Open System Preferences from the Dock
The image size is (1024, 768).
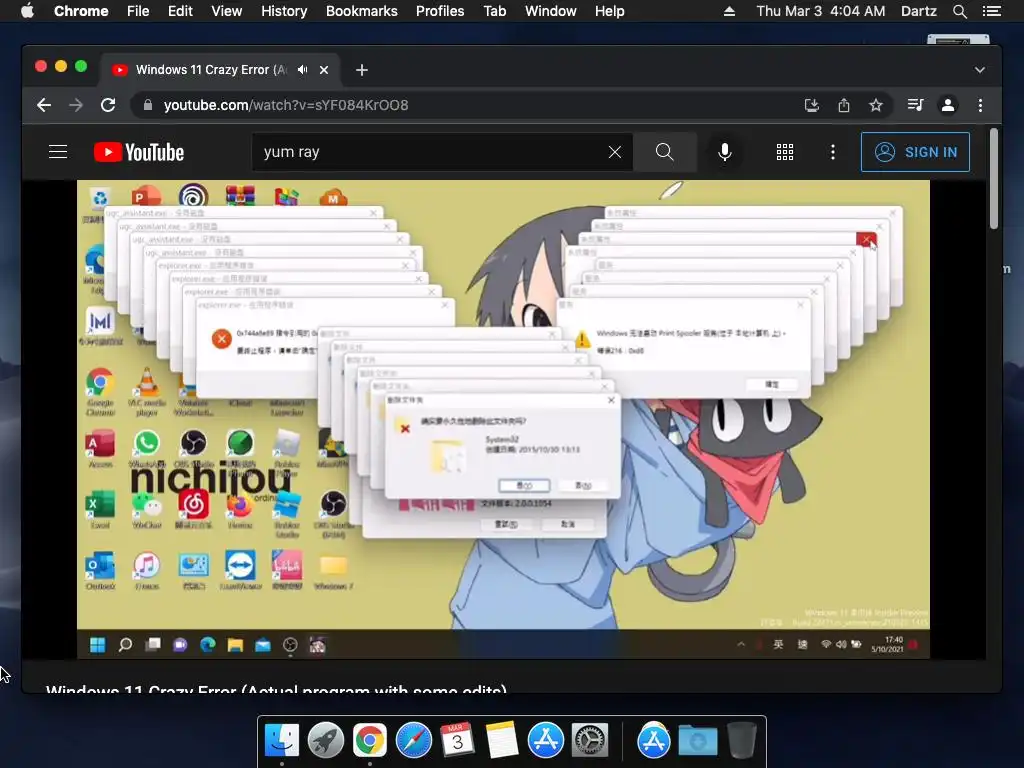coord(590,741)
